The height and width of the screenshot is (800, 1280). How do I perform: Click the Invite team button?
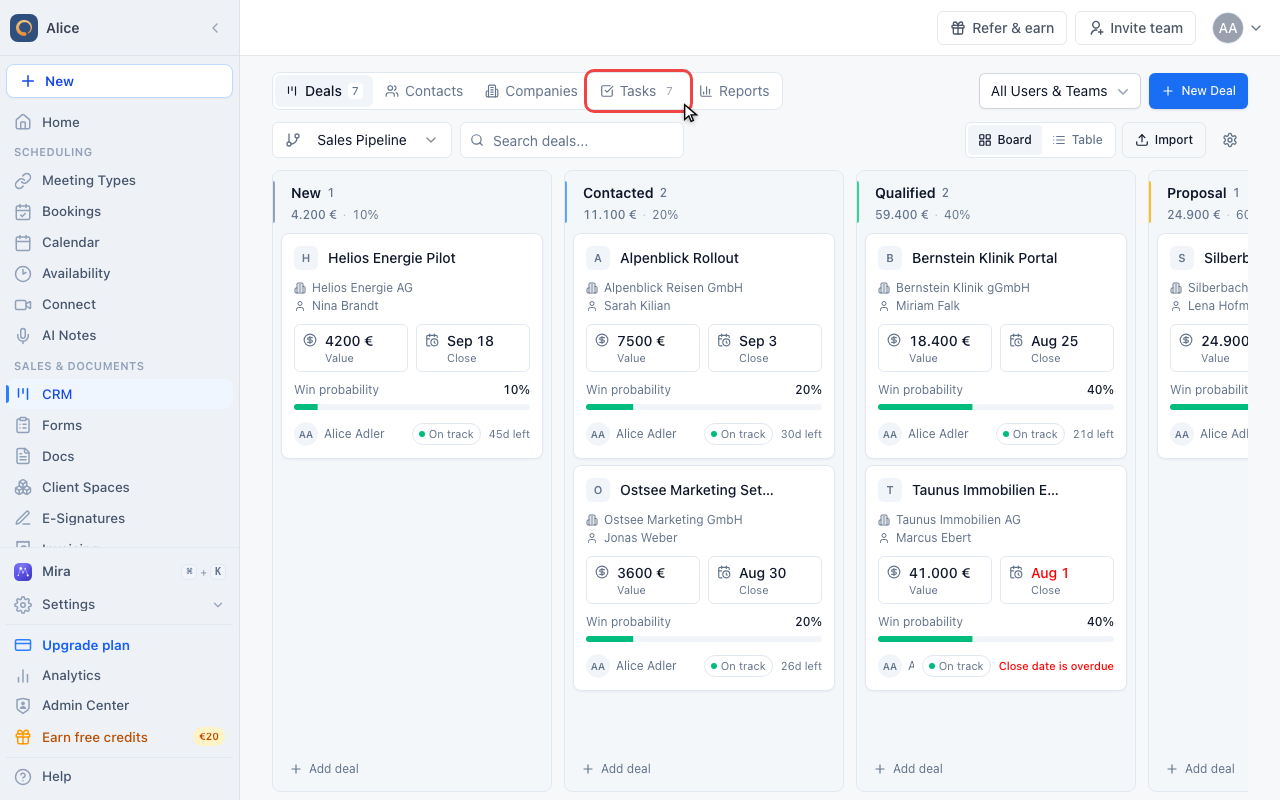click(x=1136, y=28)
